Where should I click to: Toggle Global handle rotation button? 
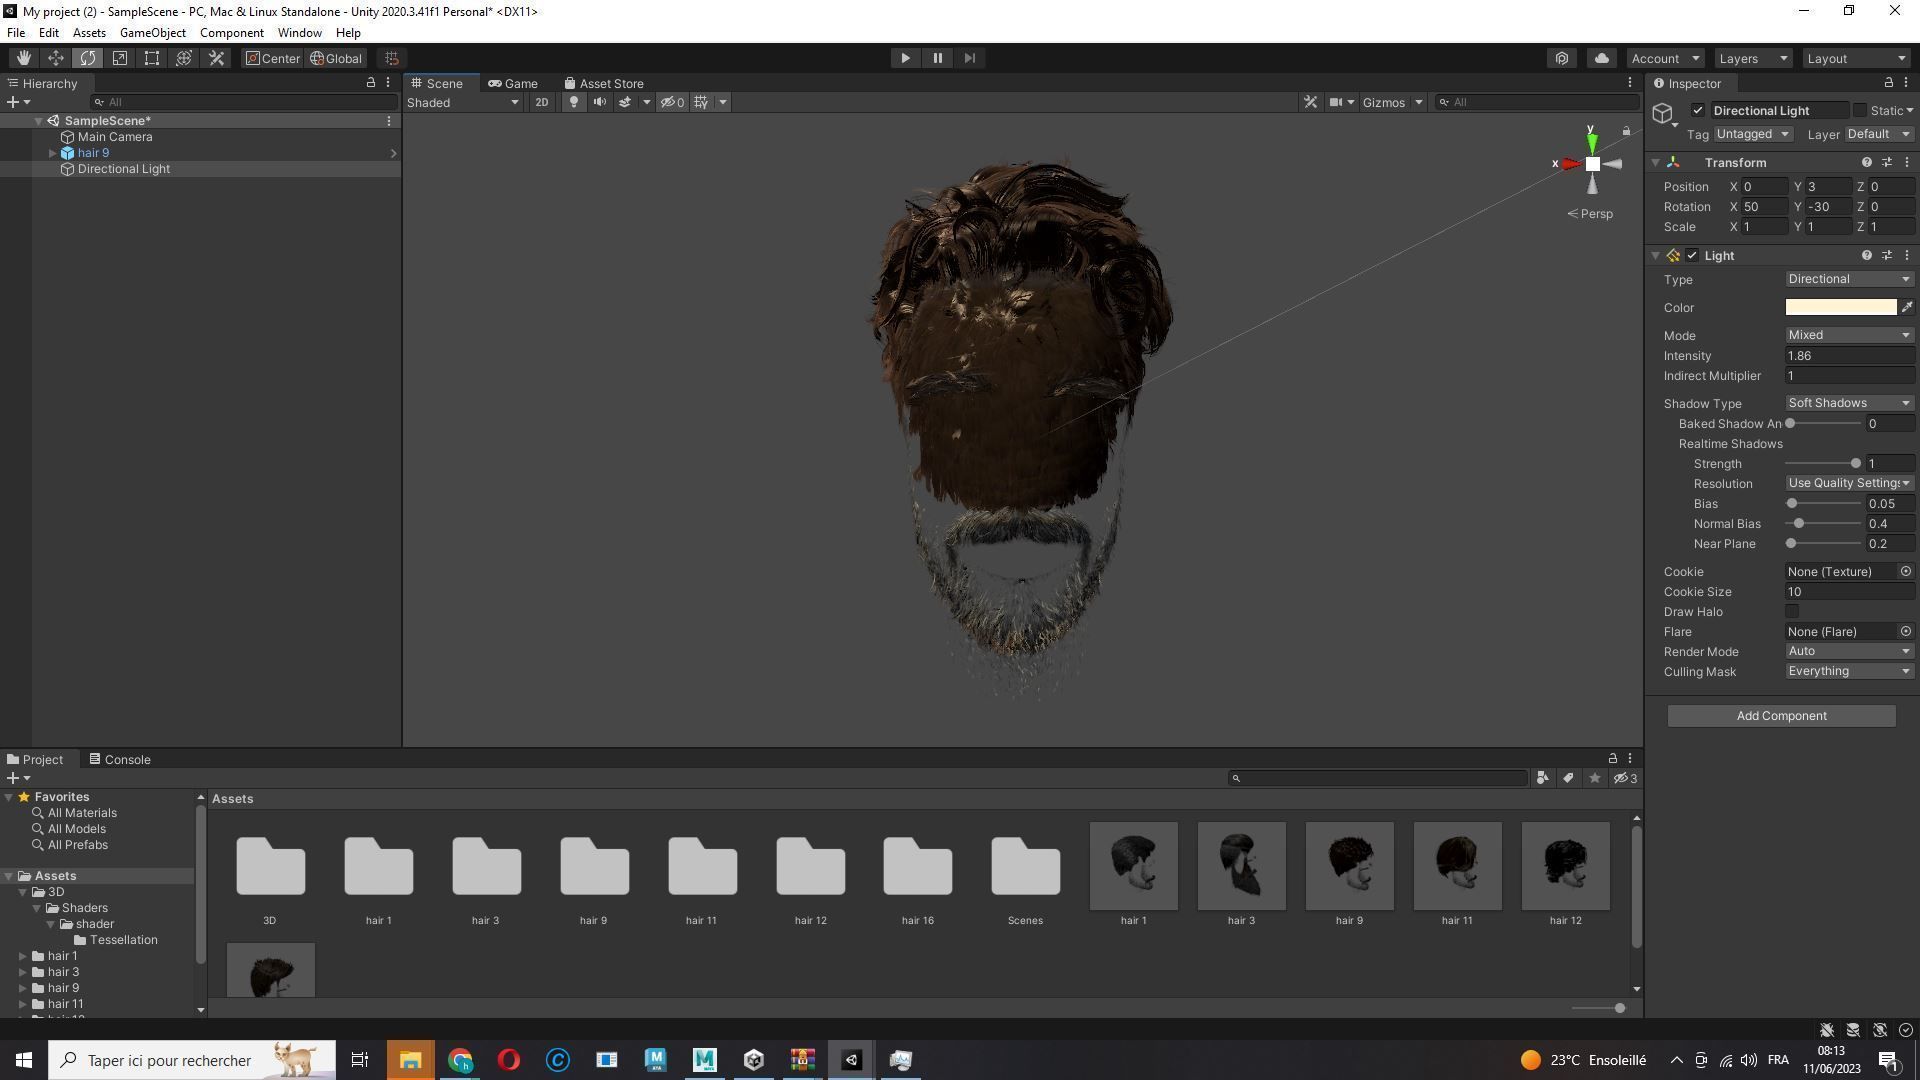tap(336, 58)
